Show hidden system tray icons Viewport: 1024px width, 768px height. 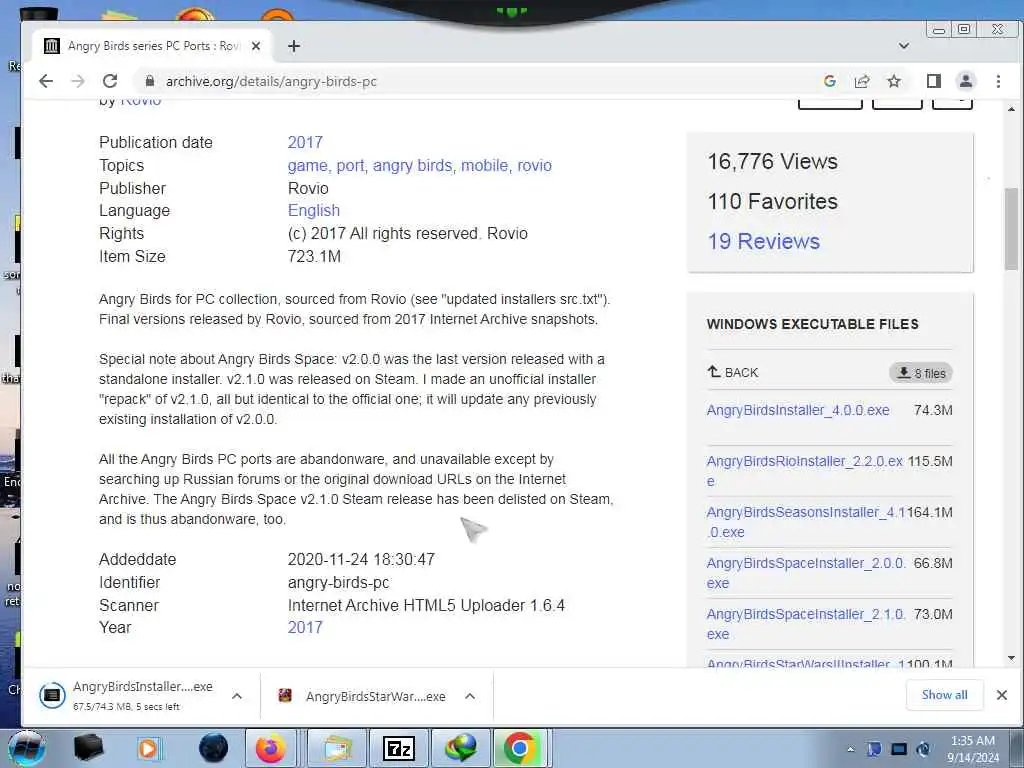point(850,749)
